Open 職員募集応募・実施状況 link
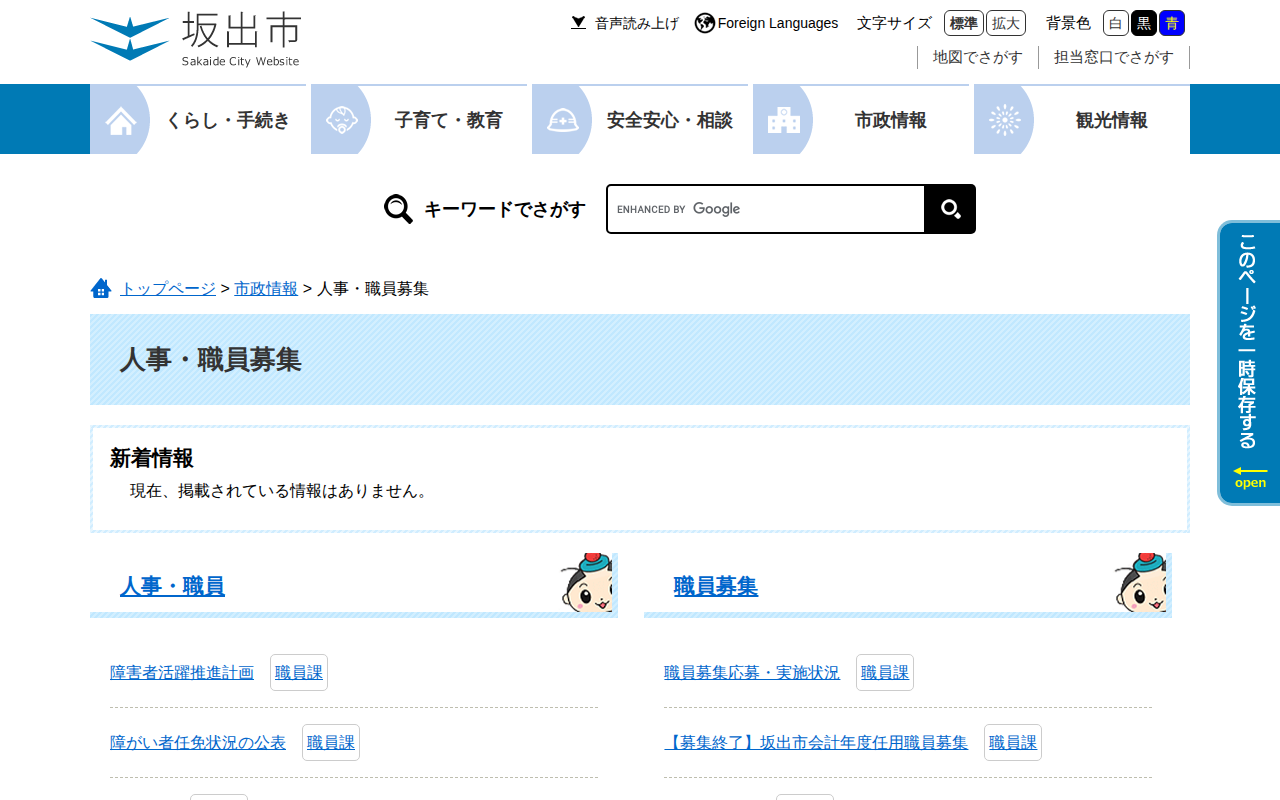Image resolution: width=1280 pixels, height=800 pixels. click(752, 672)
